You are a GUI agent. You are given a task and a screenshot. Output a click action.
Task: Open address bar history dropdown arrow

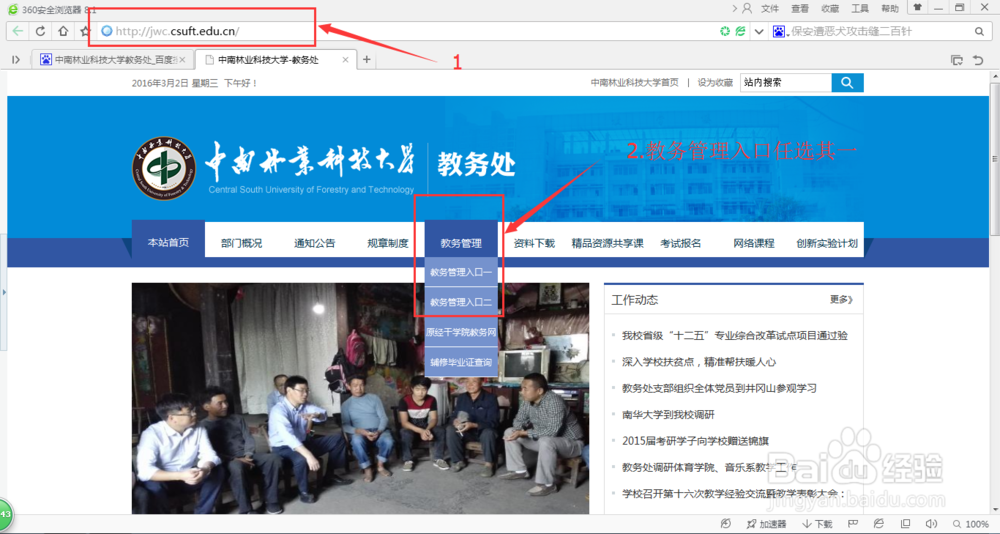pos(758,31)
